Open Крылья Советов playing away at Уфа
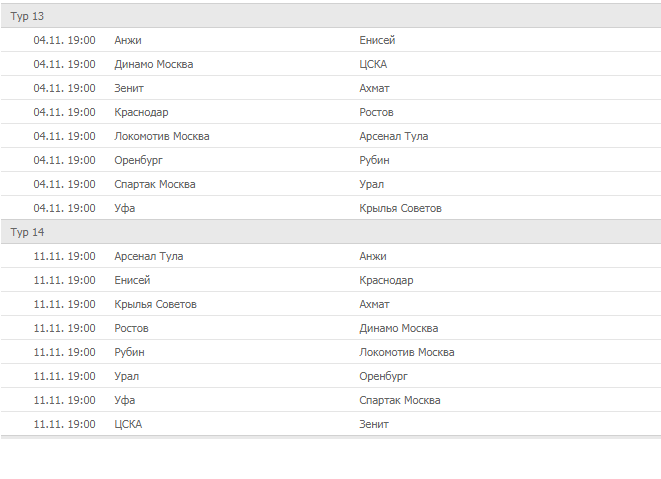Image resolution: width=661 pixels, height=479 pixels. pyautogui.click(x=400, y=208)
